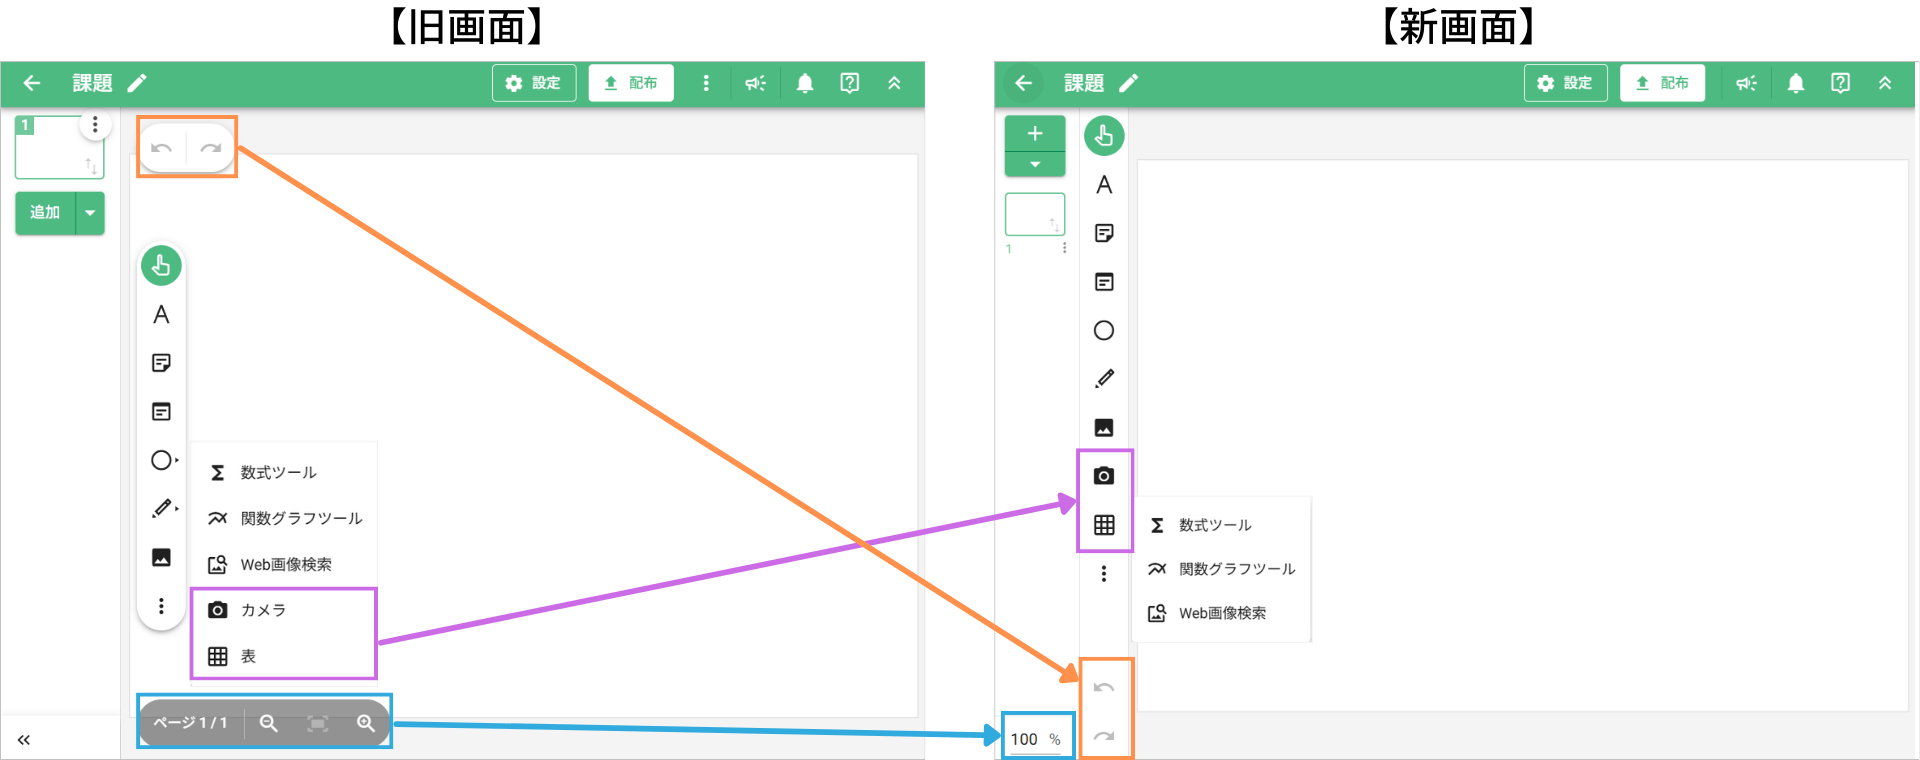Click the 100 % zoom input field
Image resolution: width=1920 pixels, height=760 pixels.
(x=1028, y=739)
